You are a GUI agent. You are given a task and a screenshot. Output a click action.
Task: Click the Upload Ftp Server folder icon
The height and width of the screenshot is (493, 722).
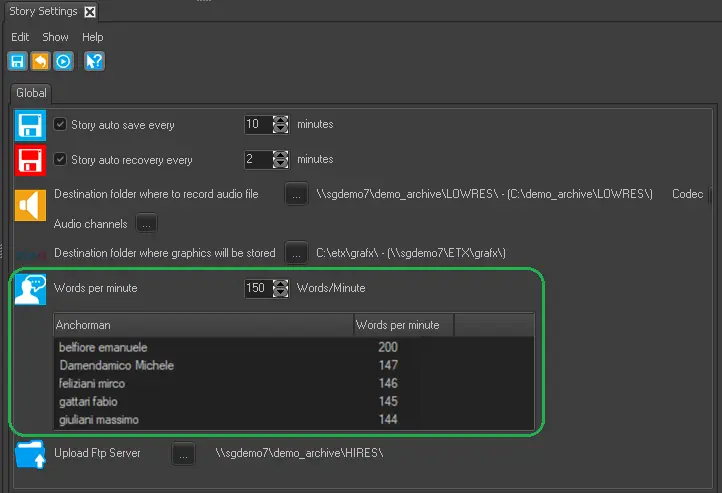[30, 454]
